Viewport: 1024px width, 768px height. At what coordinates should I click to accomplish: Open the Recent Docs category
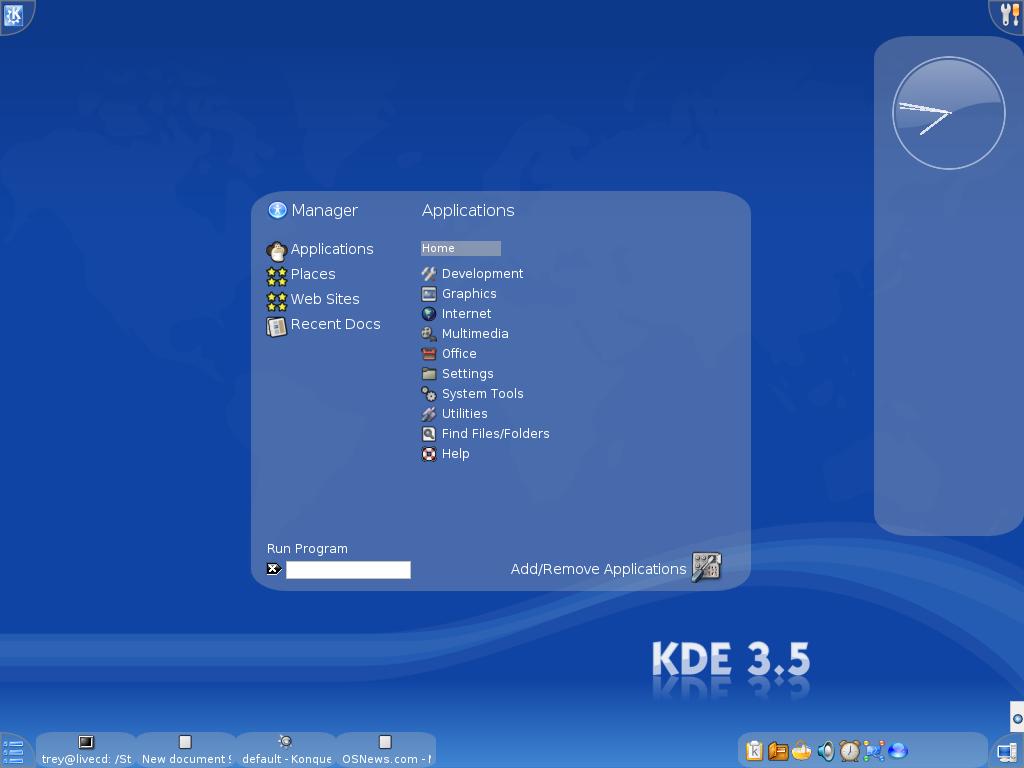click(336, 324)
